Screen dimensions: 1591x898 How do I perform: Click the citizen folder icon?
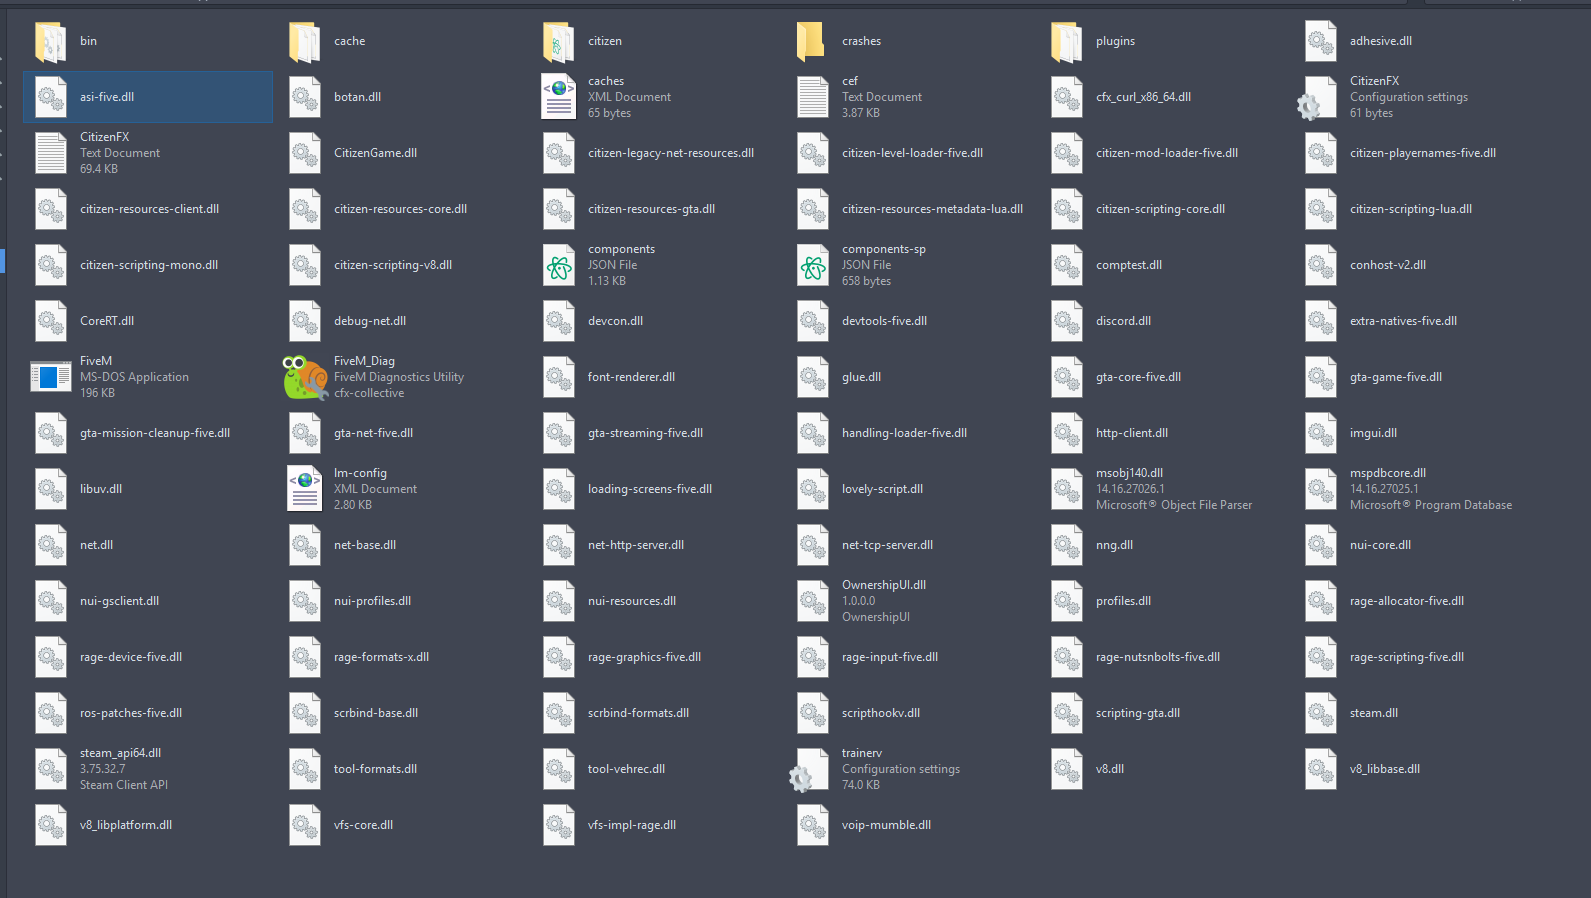(x=558, y=41)
